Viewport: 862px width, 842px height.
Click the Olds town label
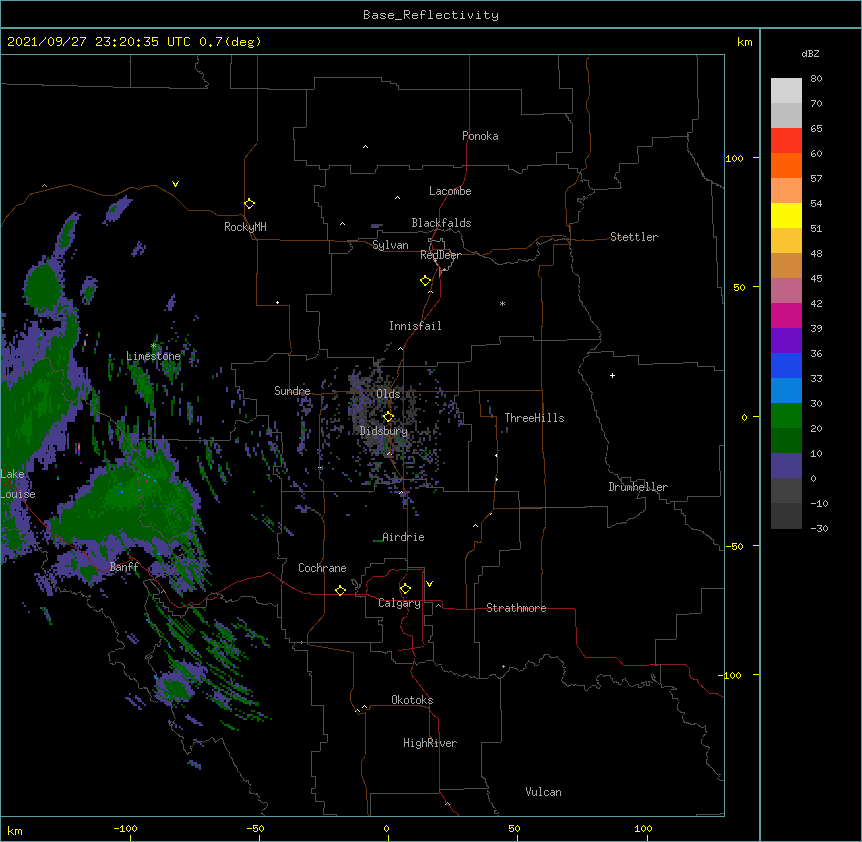point(388,394)
